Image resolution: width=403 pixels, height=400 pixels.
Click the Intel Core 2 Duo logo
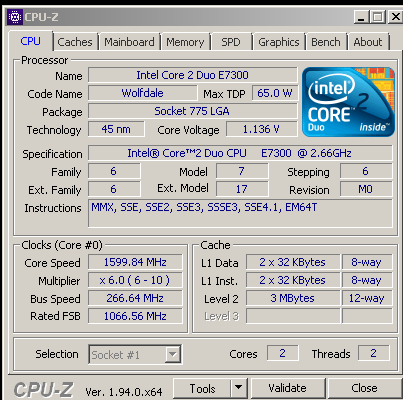click(x=348, y=102)
